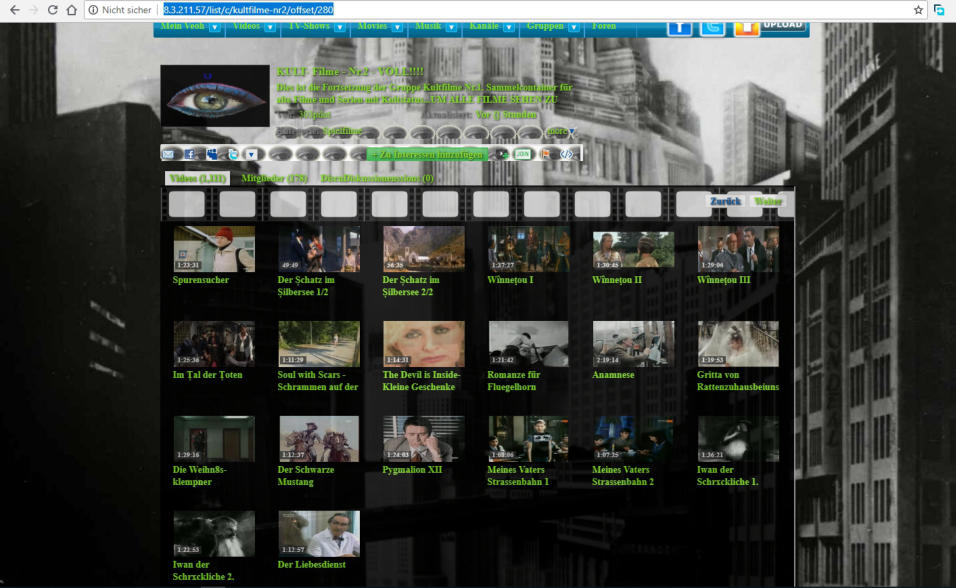Open the Mein Veoh menu
This screenshot has height=588, width=956.
[x=182, y=26]
